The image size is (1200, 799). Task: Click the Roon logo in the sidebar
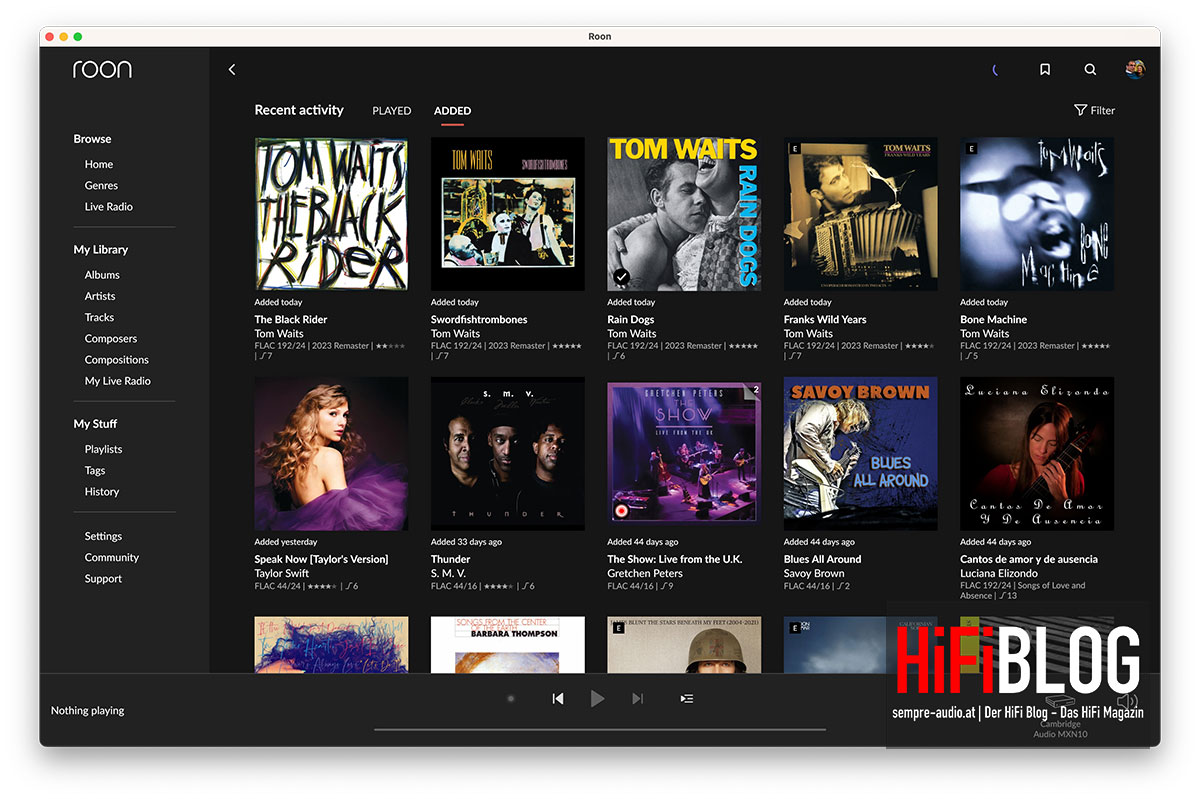[102, 69]
